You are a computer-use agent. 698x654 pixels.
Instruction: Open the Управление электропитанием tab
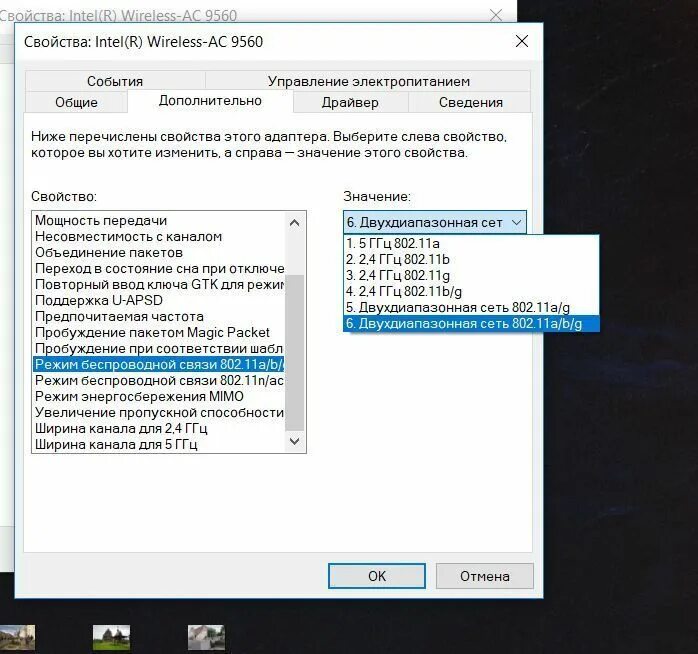[368, 81]
